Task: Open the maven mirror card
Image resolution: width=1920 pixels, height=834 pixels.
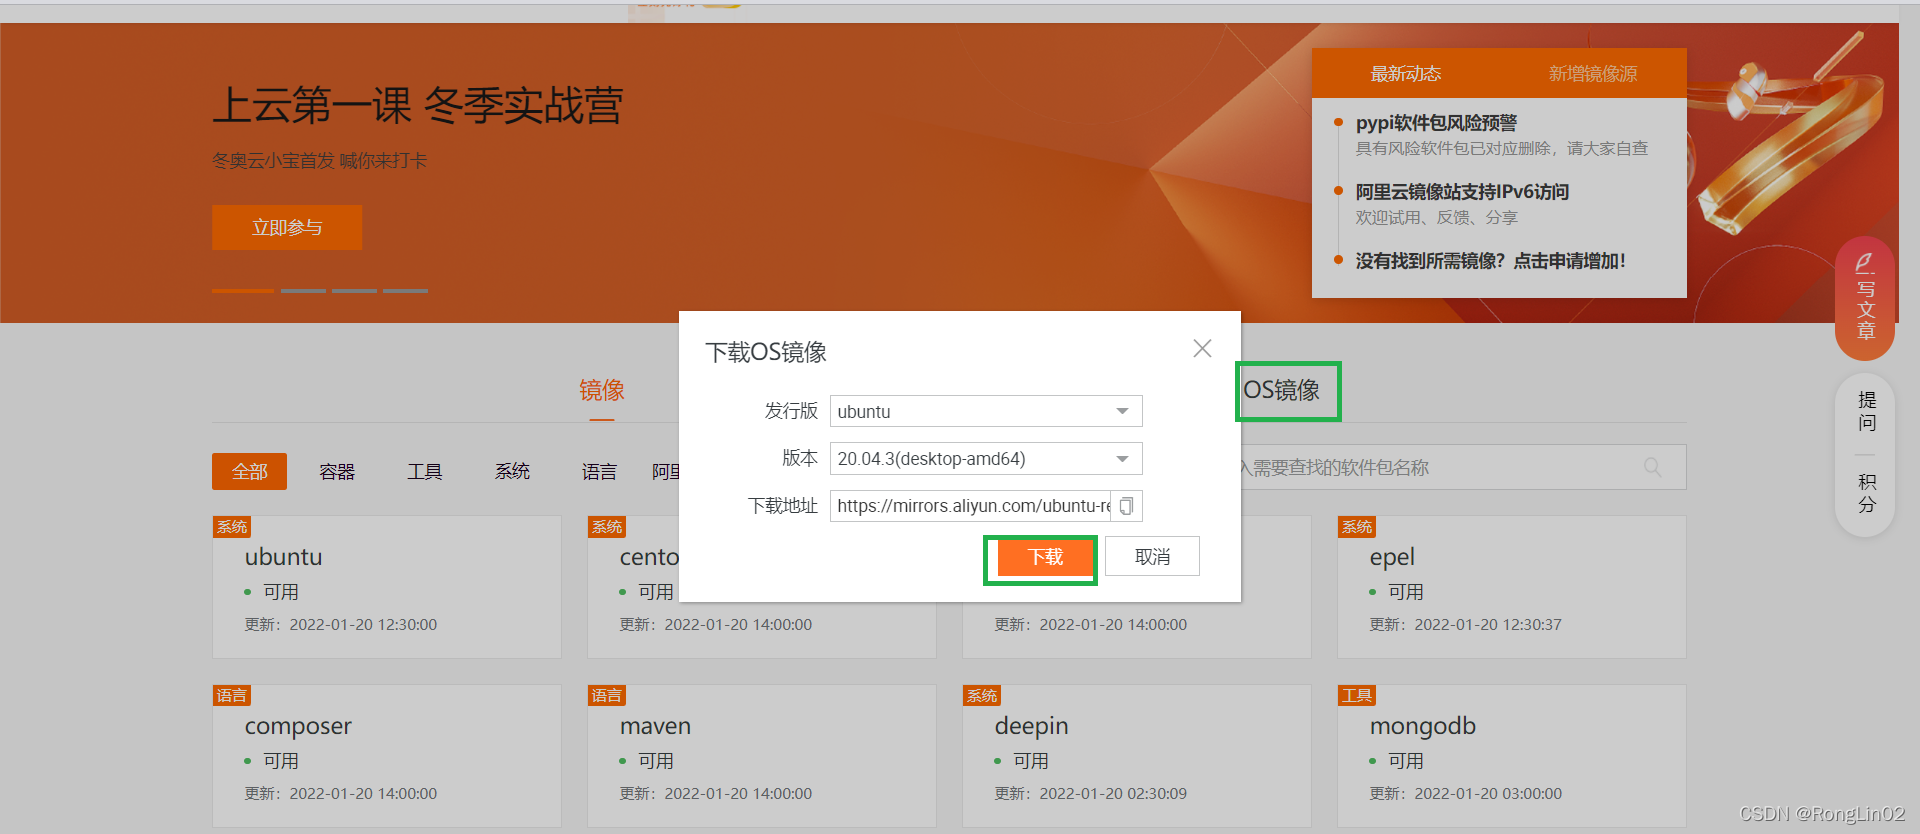Action: [761, 756]
